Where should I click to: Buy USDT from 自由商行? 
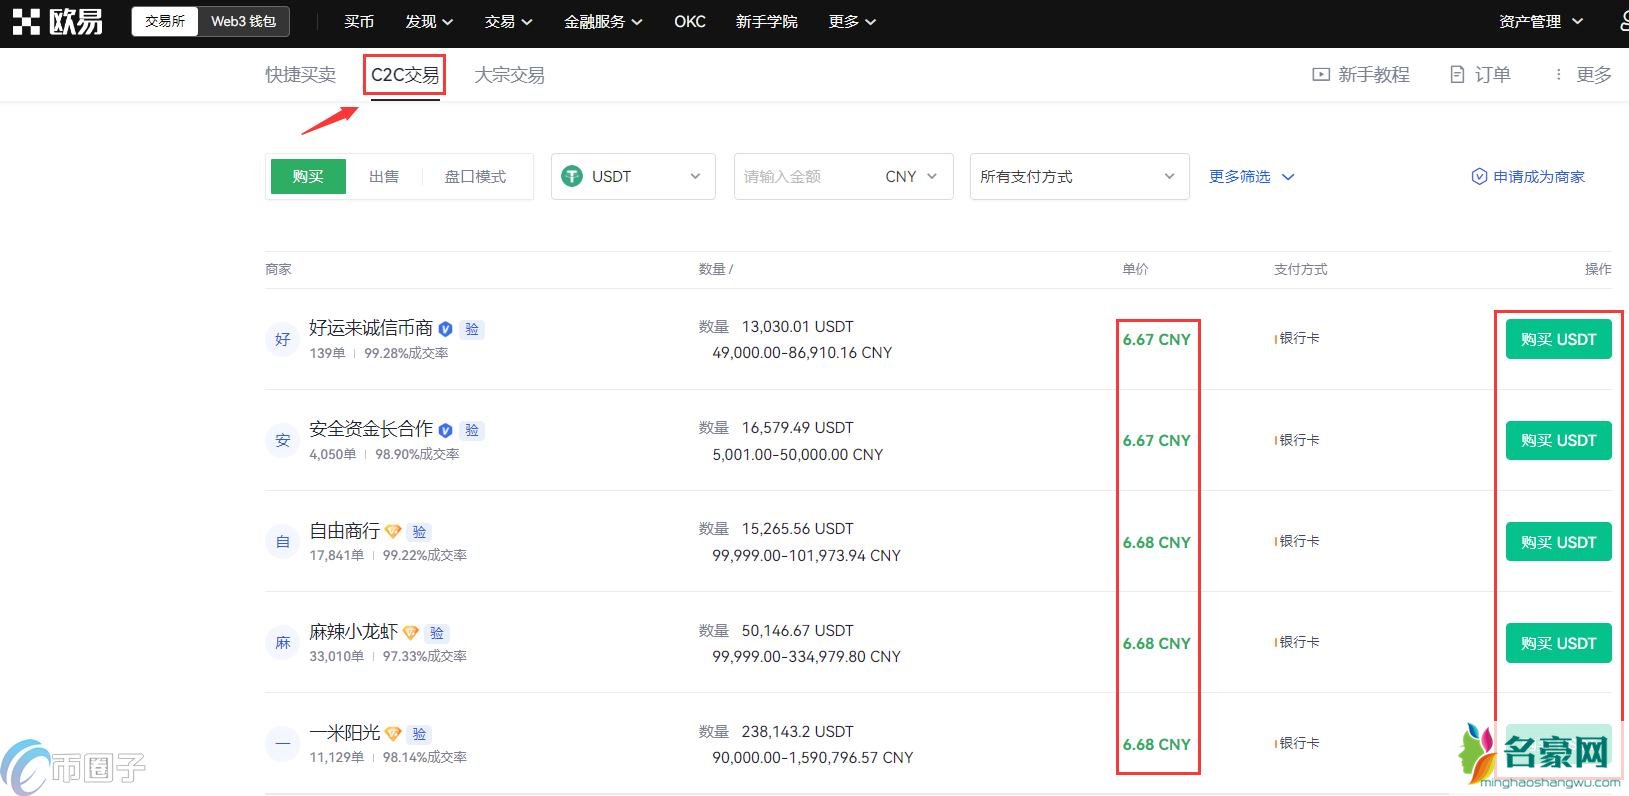(1558, 542)
